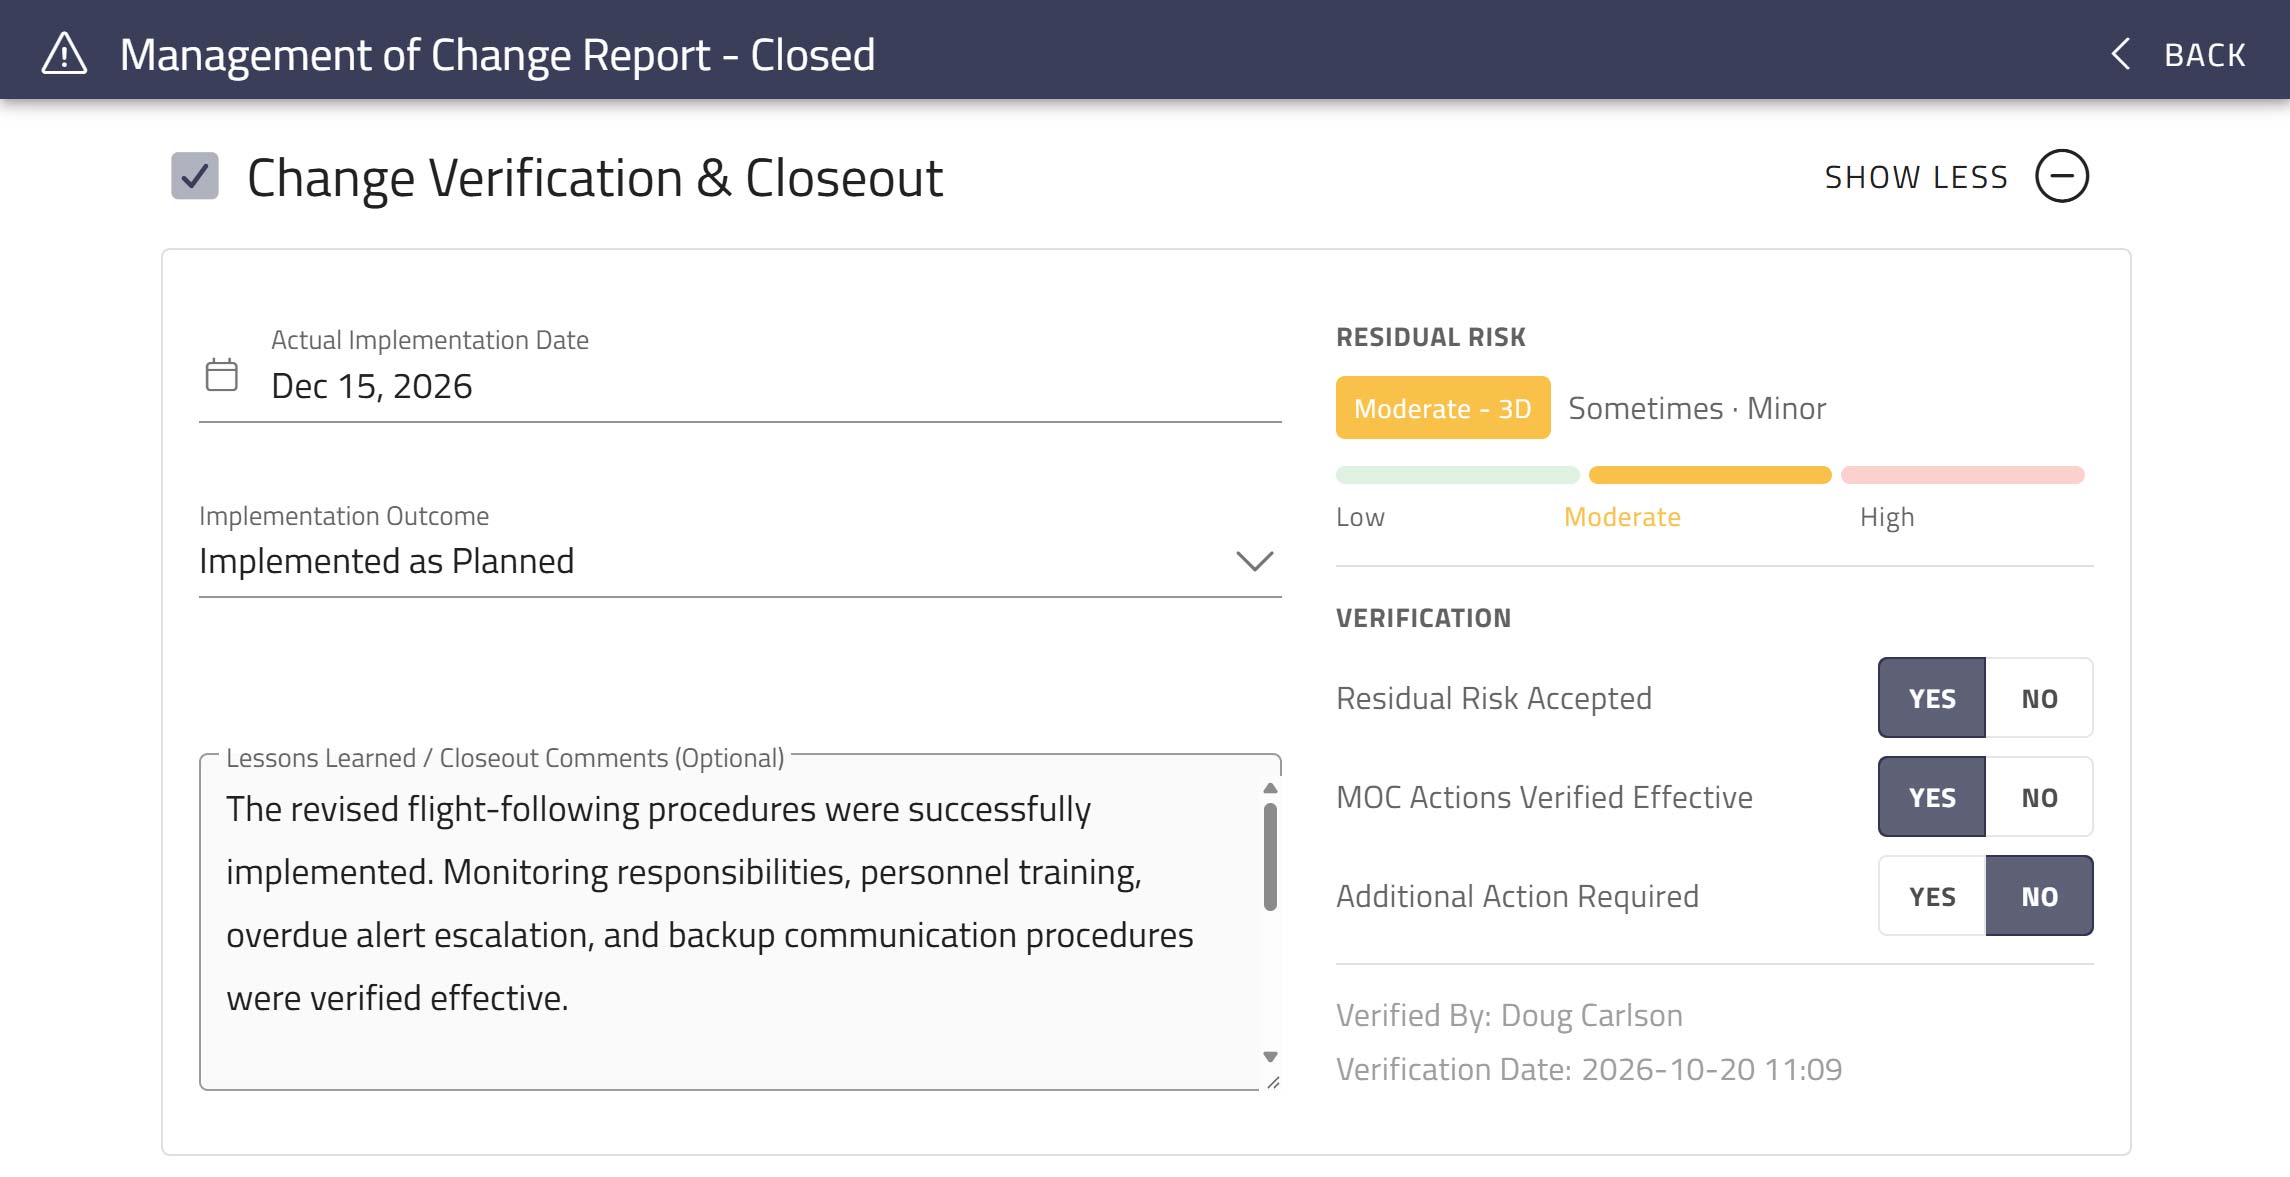Click the 'Low' risk label
Image resolution: width=2290 pixels, height=1177 pixels.
tap(1360, 517)
